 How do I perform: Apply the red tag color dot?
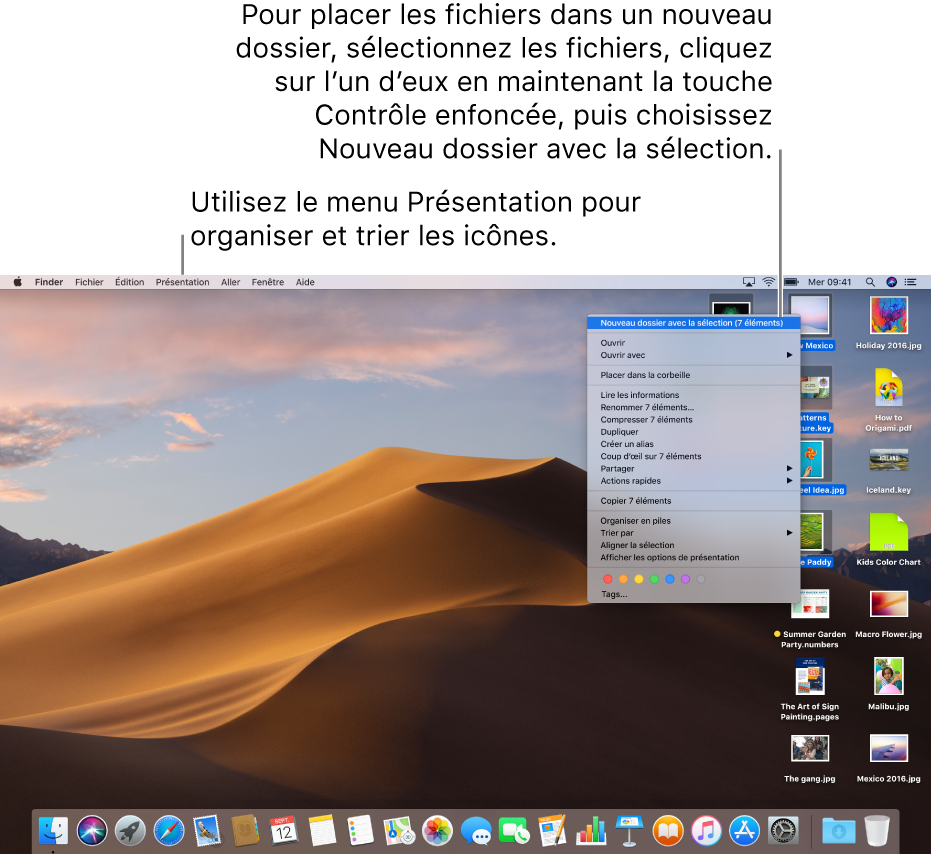coord(608,579)
